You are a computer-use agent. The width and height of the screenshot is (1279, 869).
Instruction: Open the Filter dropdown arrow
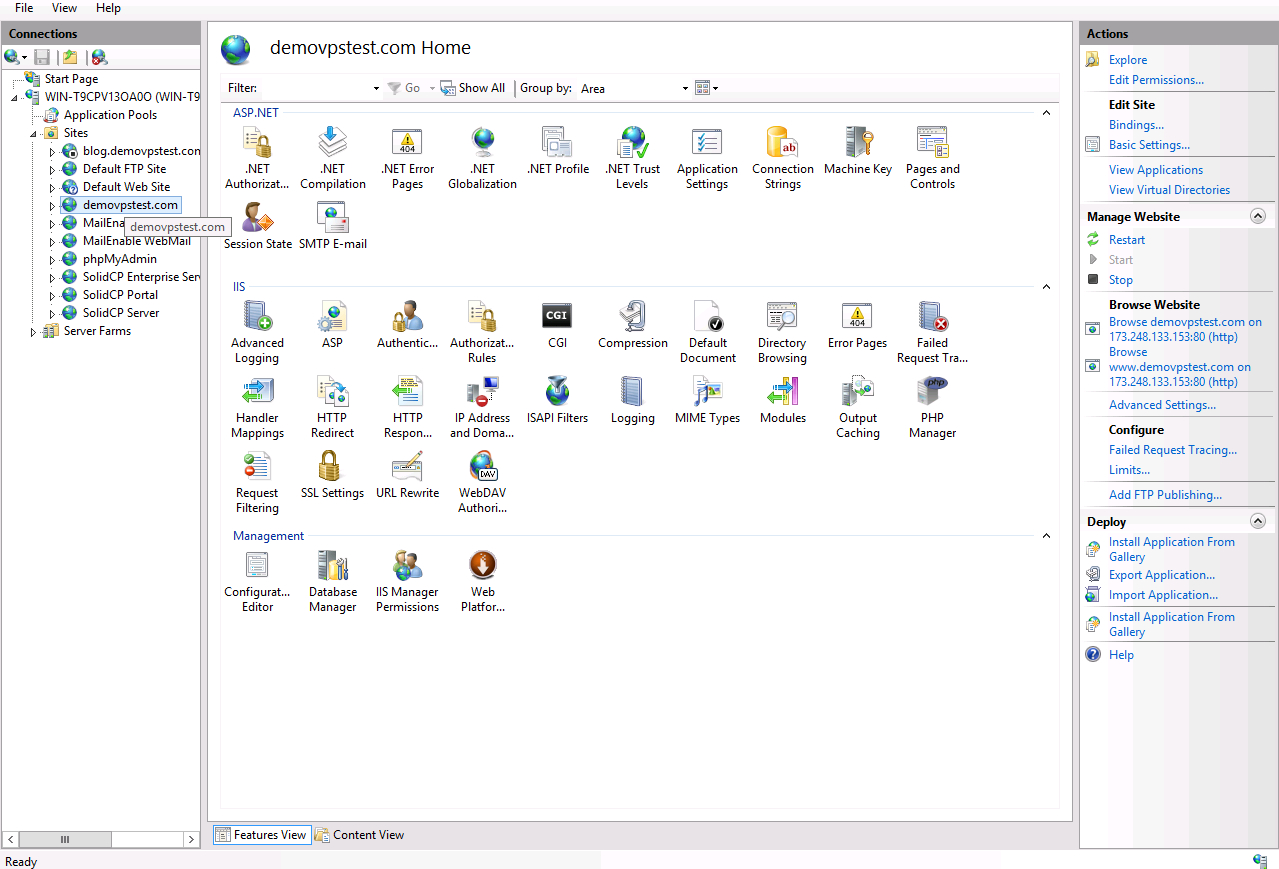[x=376, y=89]
